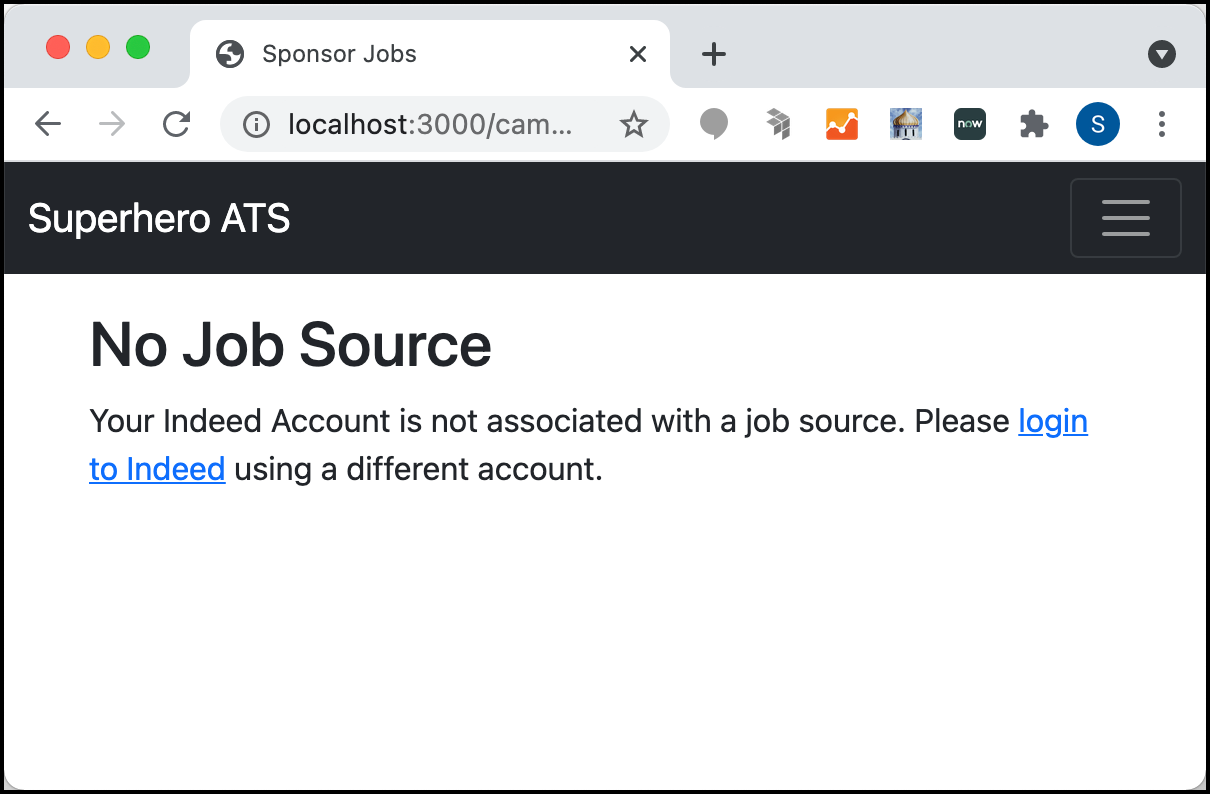Screen dimensions: 1210x794
Task: Click the 'No Job Source' heading
Action: point(291,345)
